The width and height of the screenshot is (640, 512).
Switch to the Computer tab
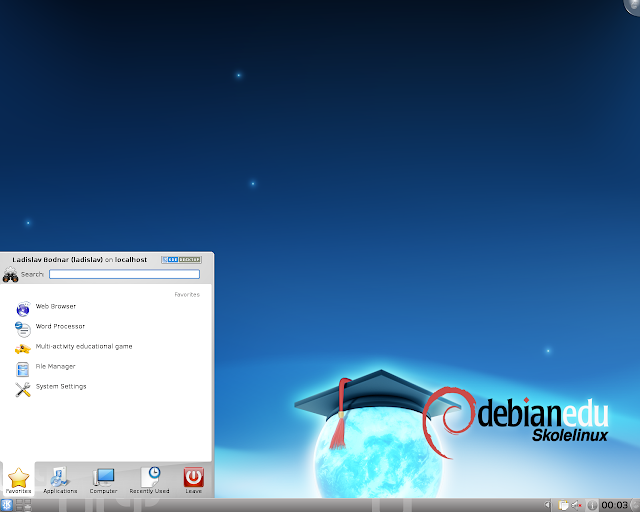(x=103, y=480)
